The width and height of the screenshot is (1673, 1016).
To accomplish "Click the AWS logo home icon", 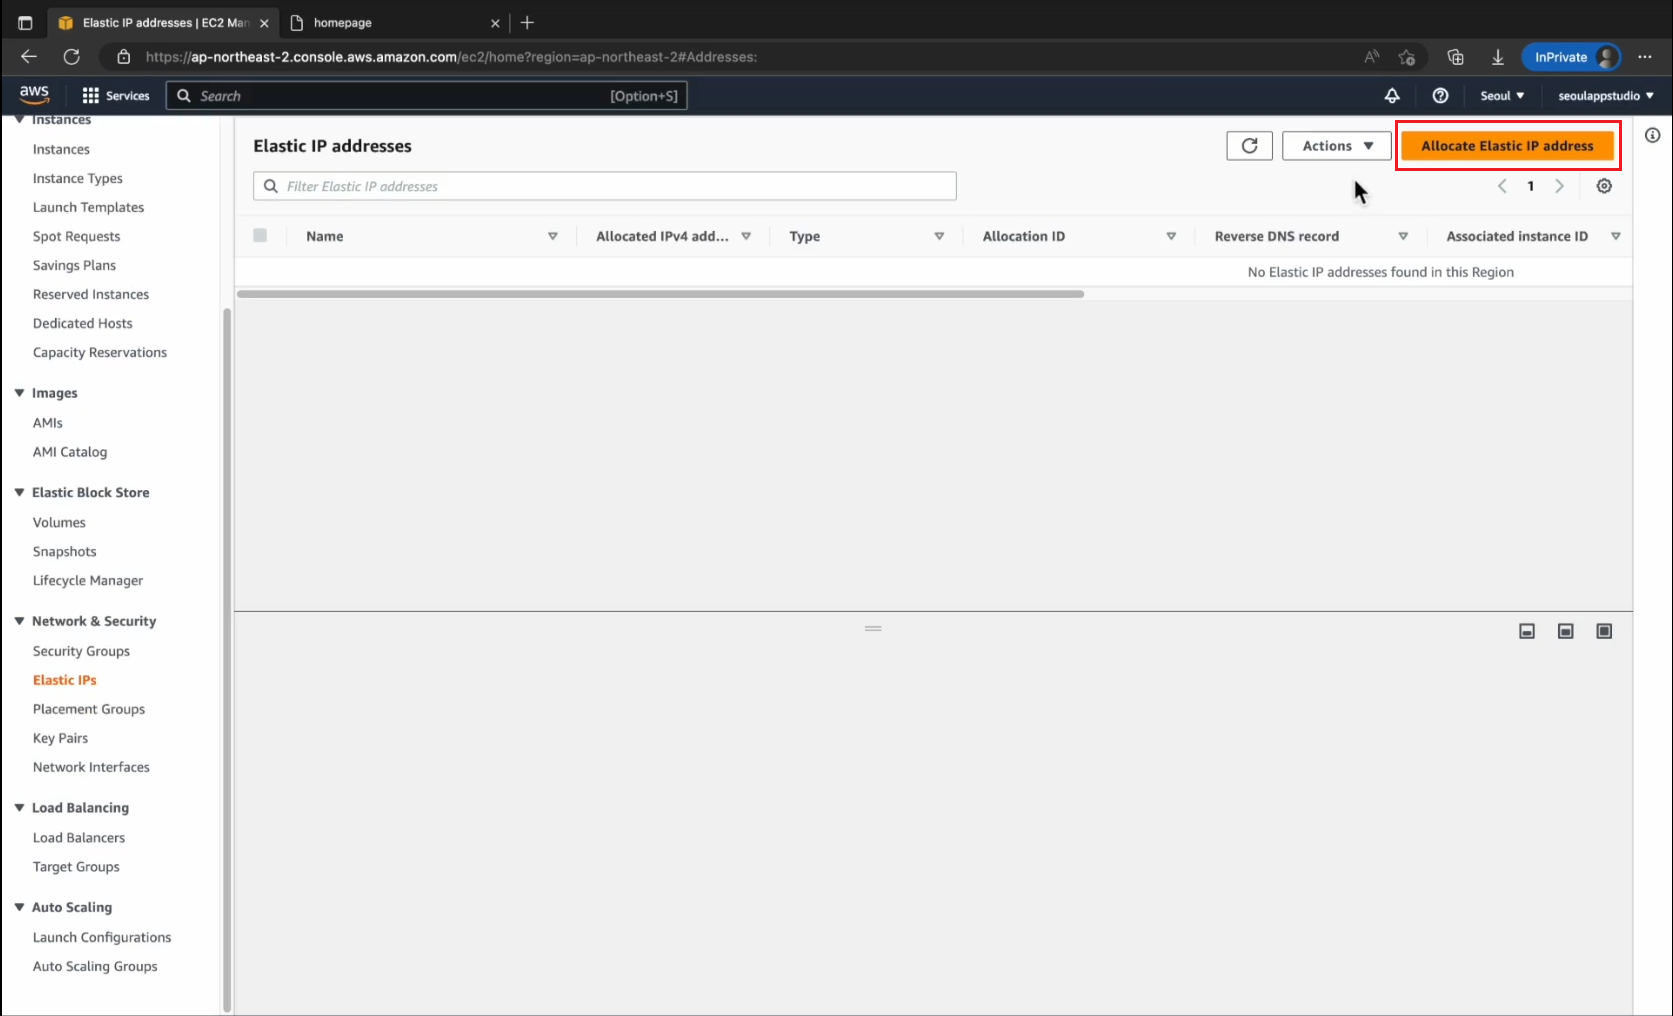I will tap(34, 94).
